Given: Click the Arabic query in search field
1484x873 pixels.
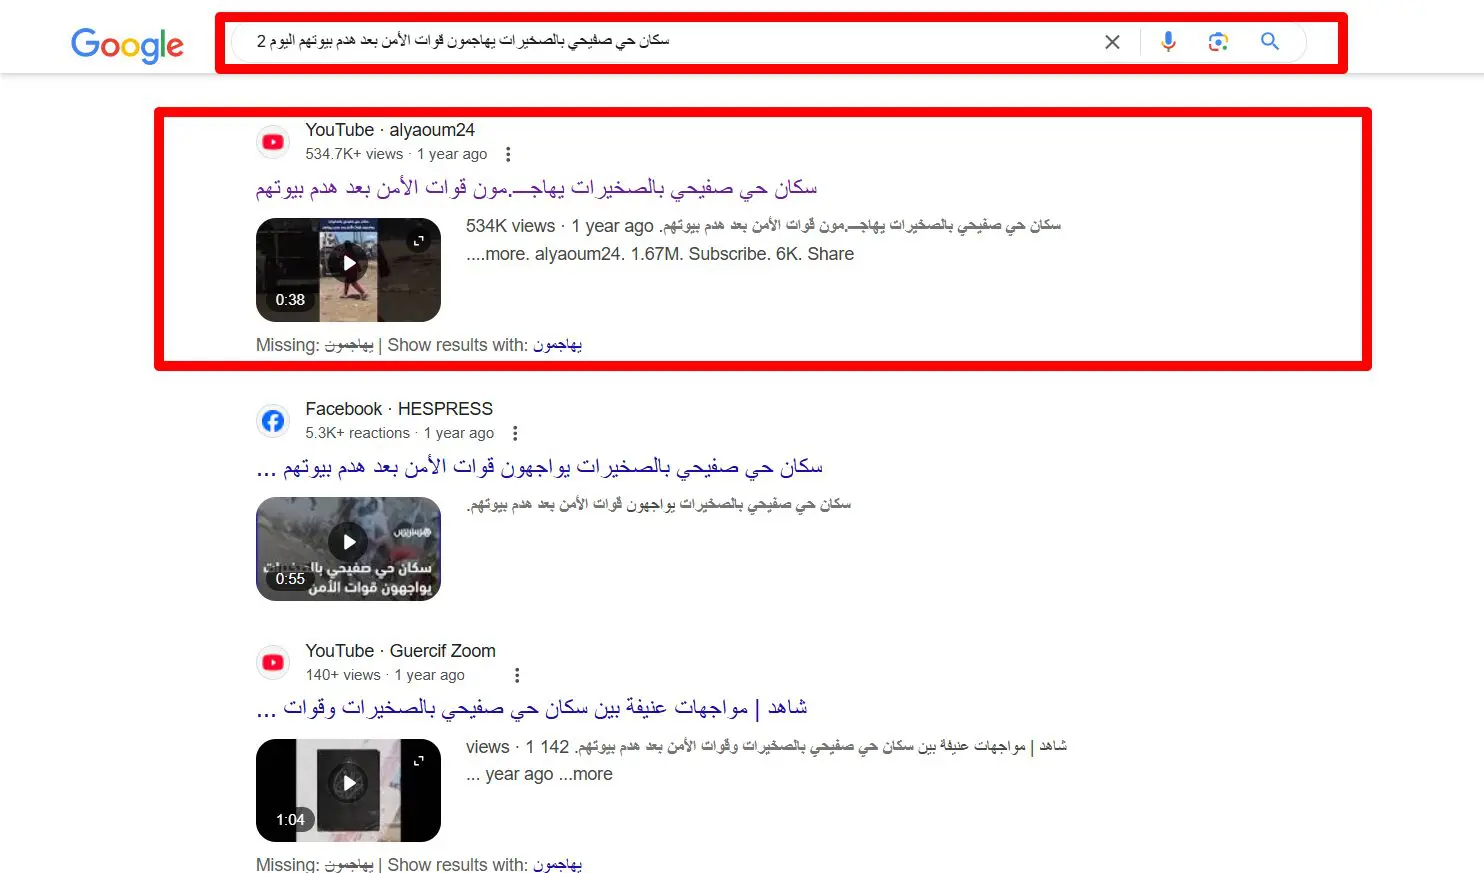Looking at the screenshot, I should (463, 41).
